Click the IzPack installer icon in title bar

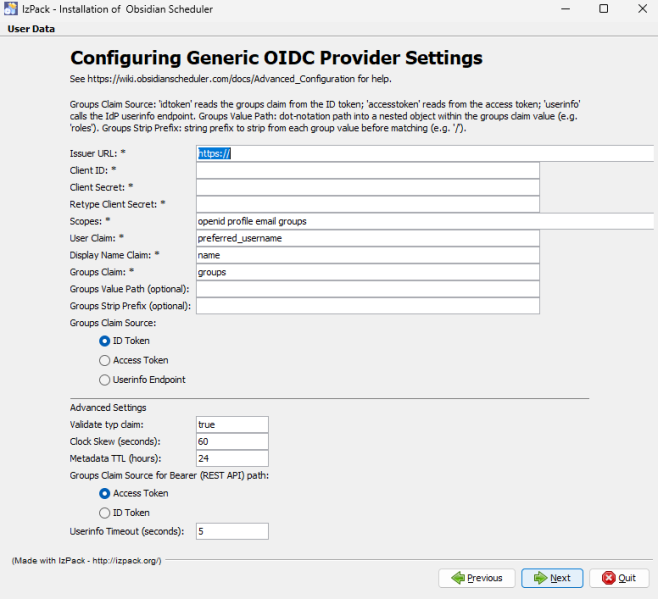click(x=10, y=9)
